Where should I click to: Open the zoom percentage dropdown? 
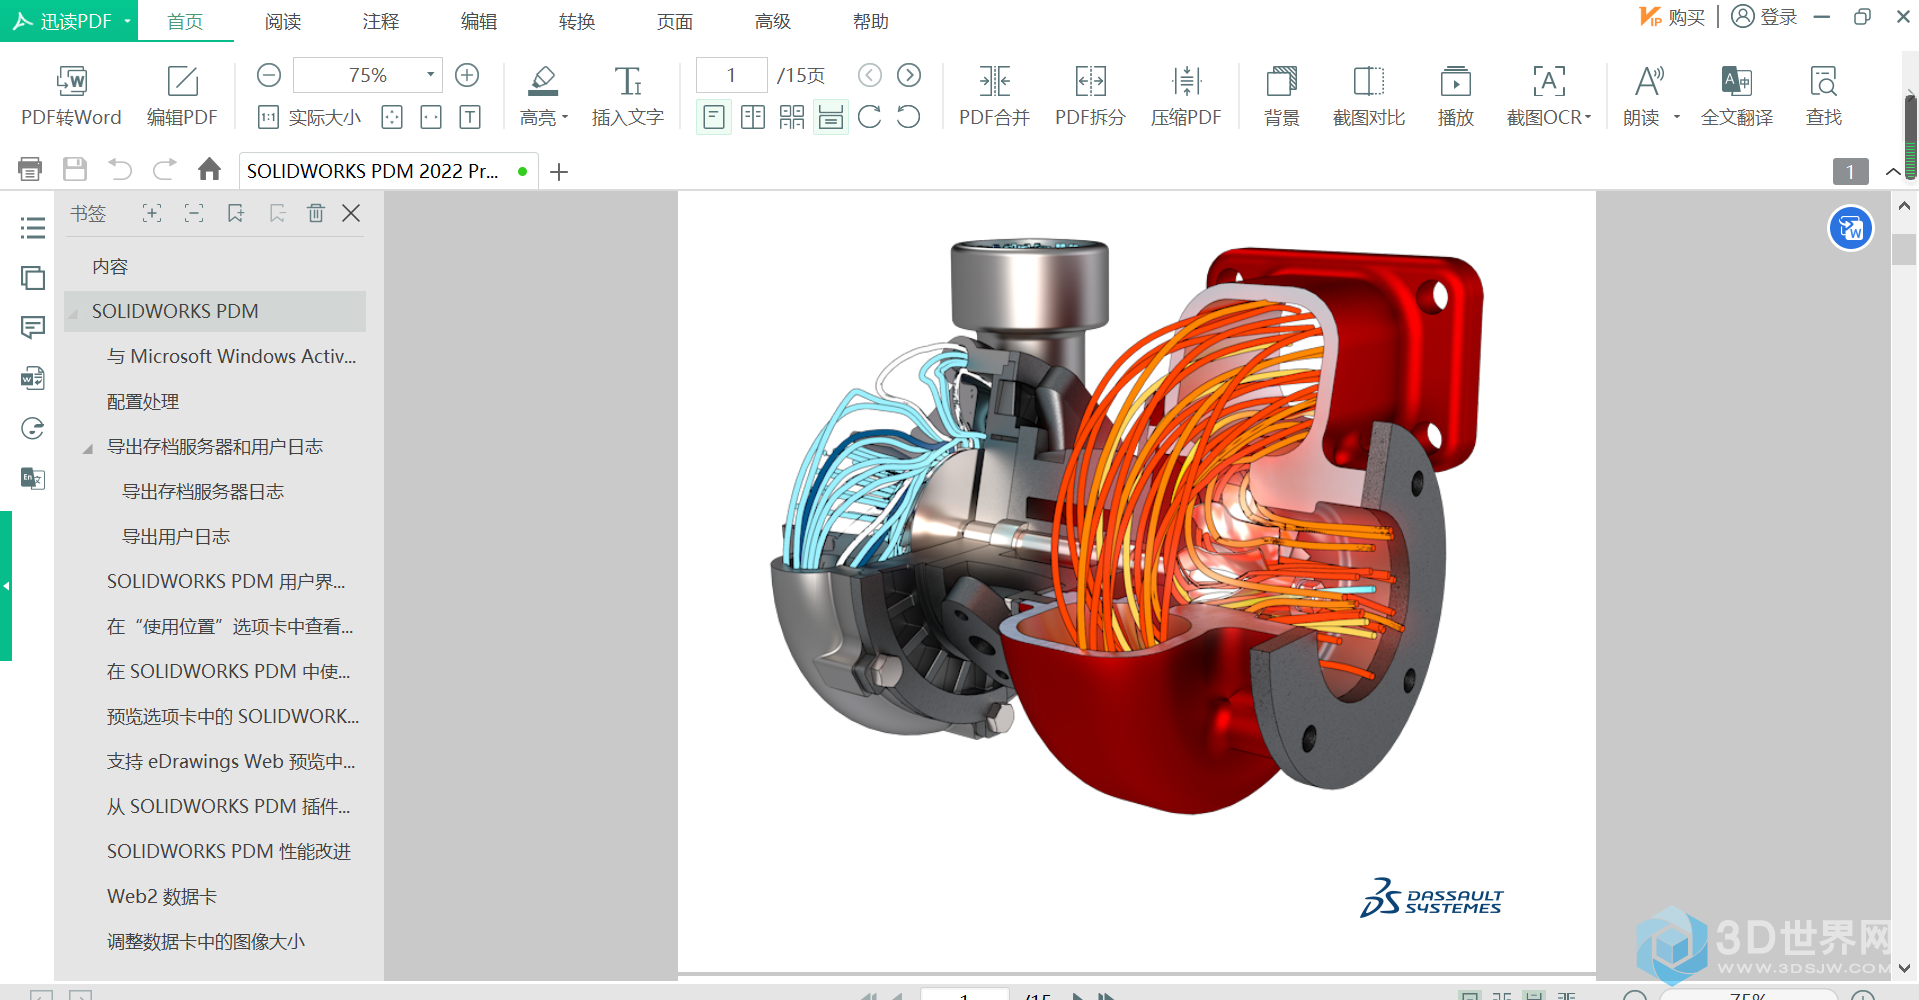pos(430,75)
